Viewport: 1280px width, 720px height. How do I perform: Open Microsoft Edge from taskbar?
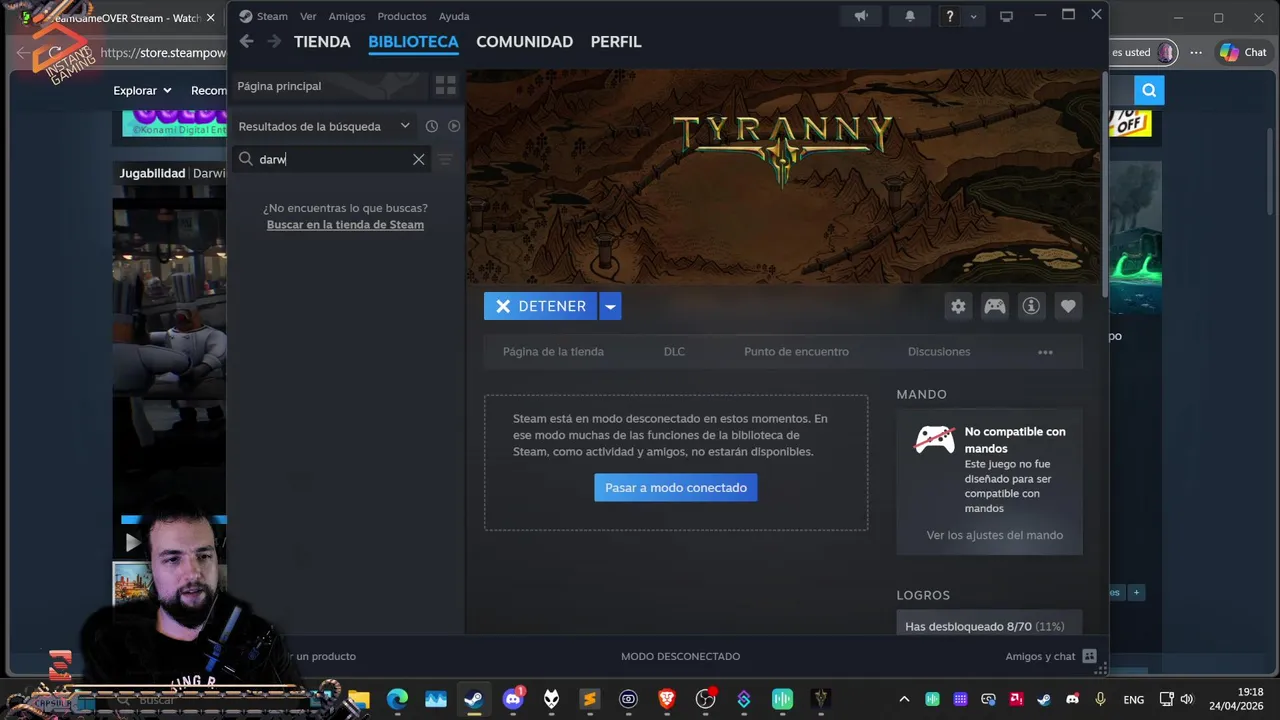point(397,699)
